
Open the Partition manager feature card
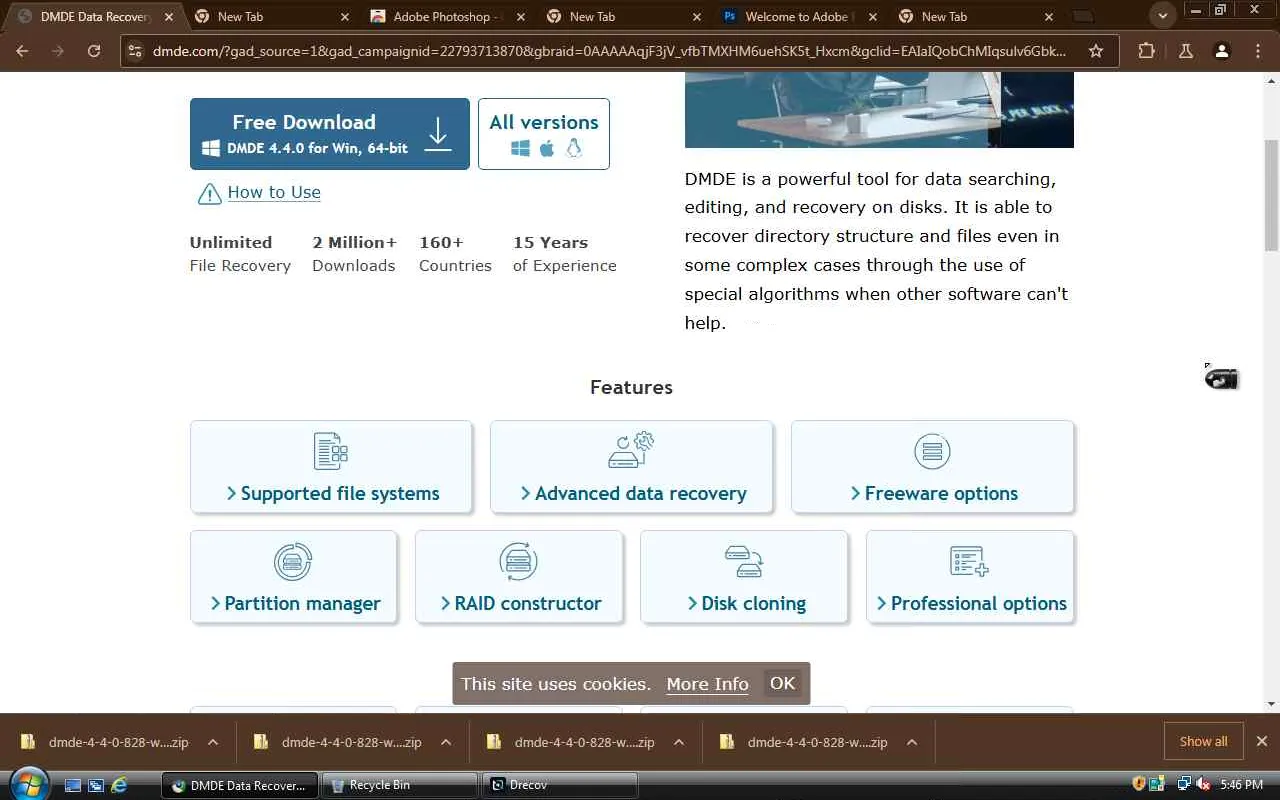(293, 577)
